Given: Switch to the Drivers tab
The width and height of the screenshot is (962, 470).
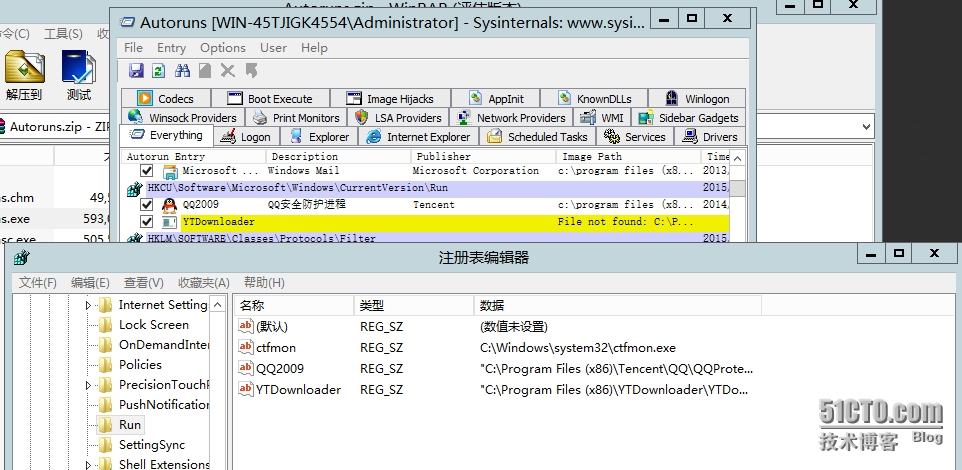Looking at the screenshot, I should 710,137.
